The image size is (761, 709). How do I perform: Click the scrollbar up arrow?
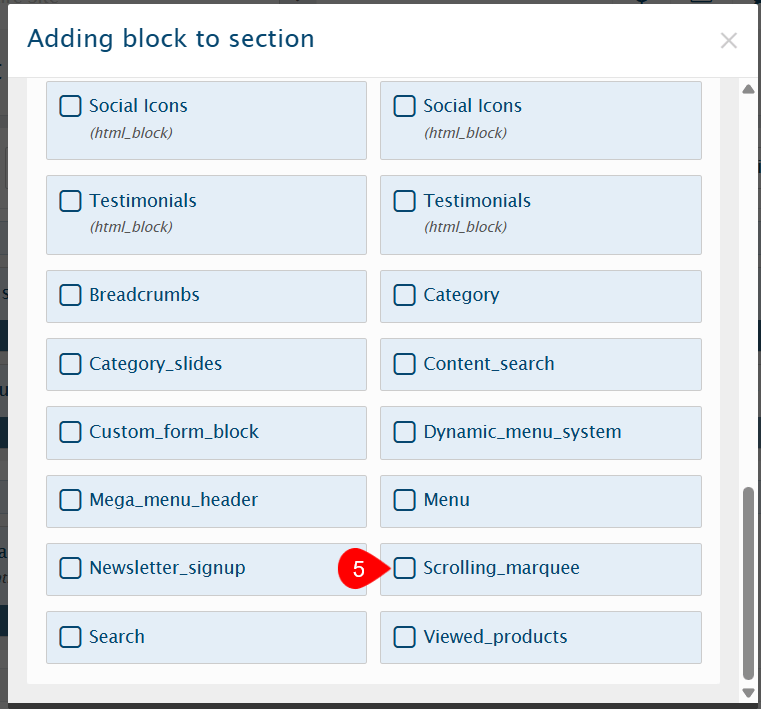coord(748,89)
